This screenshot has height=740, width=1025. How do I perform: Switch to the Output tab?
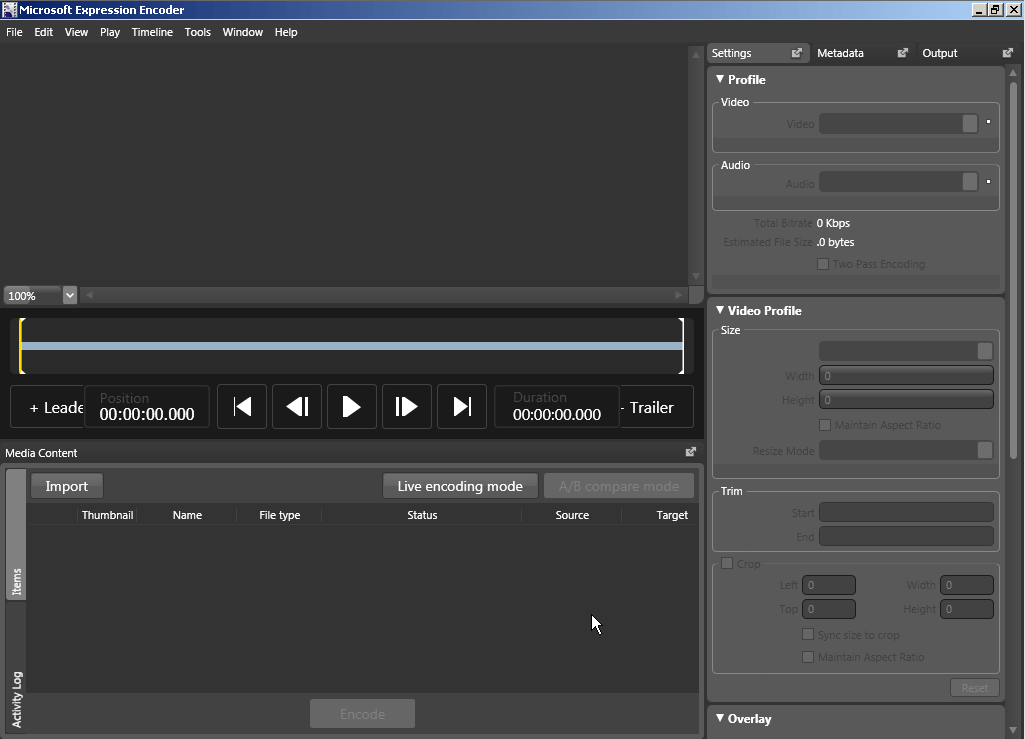[939, 53]
